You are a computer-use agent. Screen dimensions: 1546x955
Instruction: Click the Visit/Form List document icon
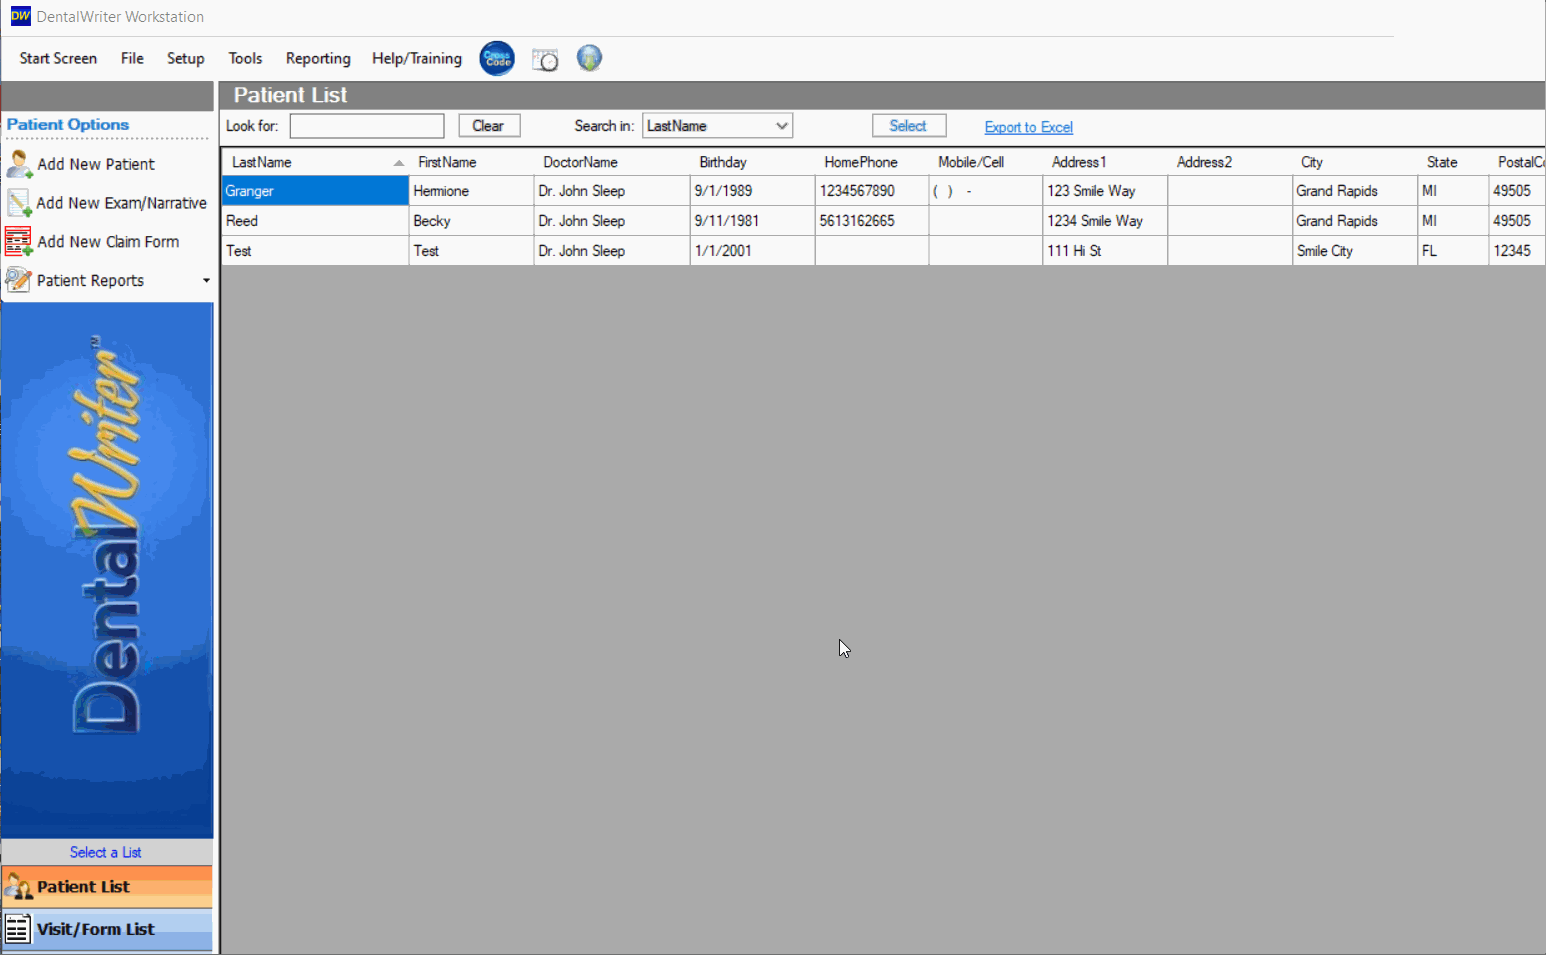(x=18, y=929)
